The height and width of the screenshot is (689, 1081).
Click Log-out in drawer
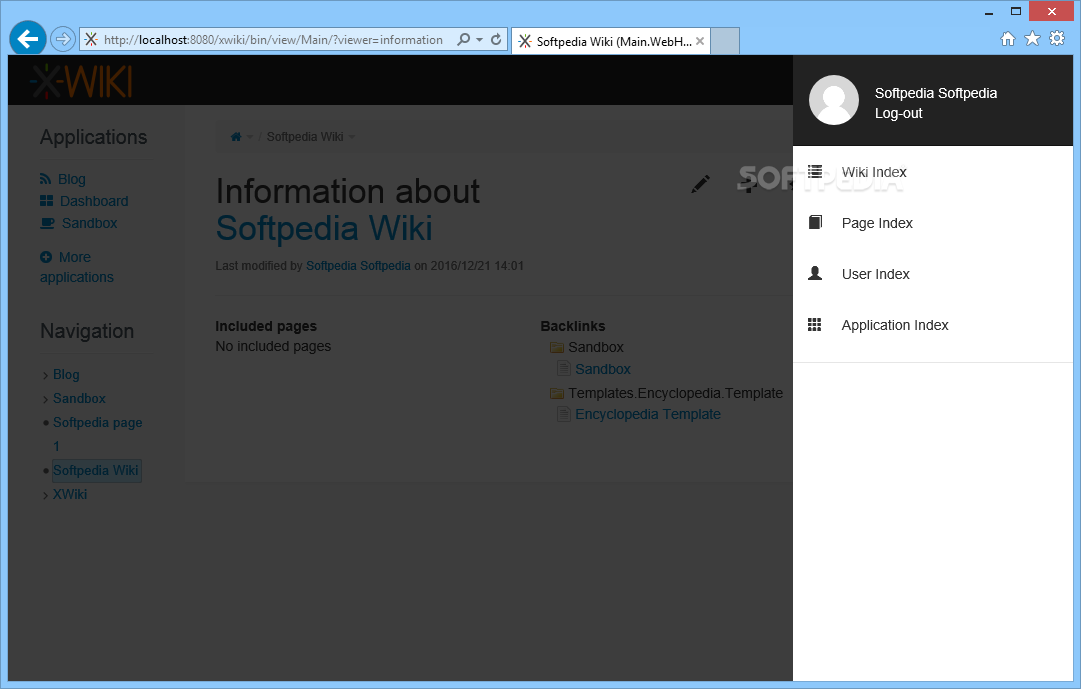pyautogui.click(x=898, y=113)
